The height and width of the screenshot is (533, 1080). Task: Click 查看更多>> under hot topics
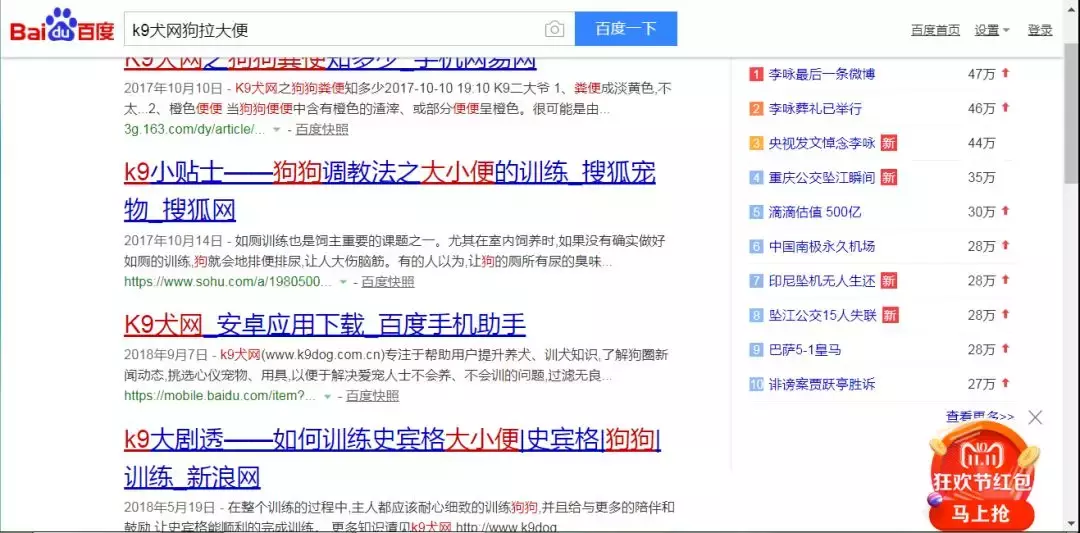pos(980,416)
